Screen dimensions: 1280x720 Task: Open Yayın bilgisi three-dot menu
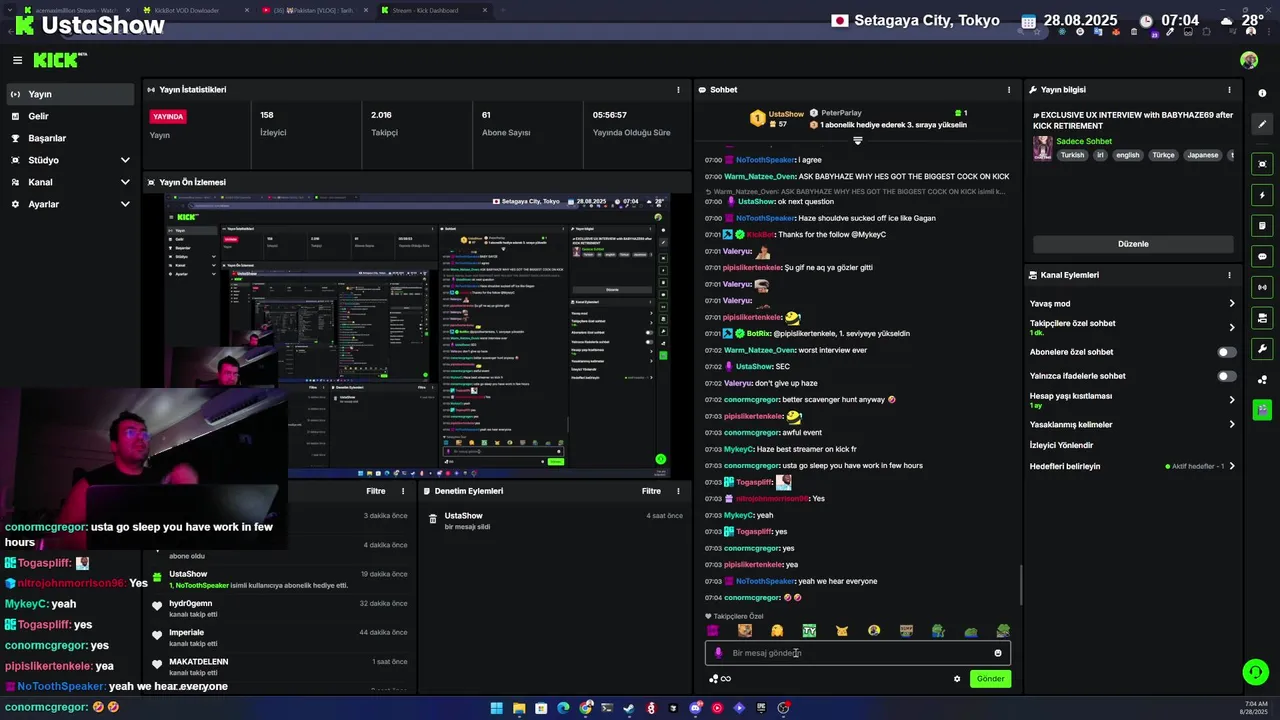pos(1229,90)
